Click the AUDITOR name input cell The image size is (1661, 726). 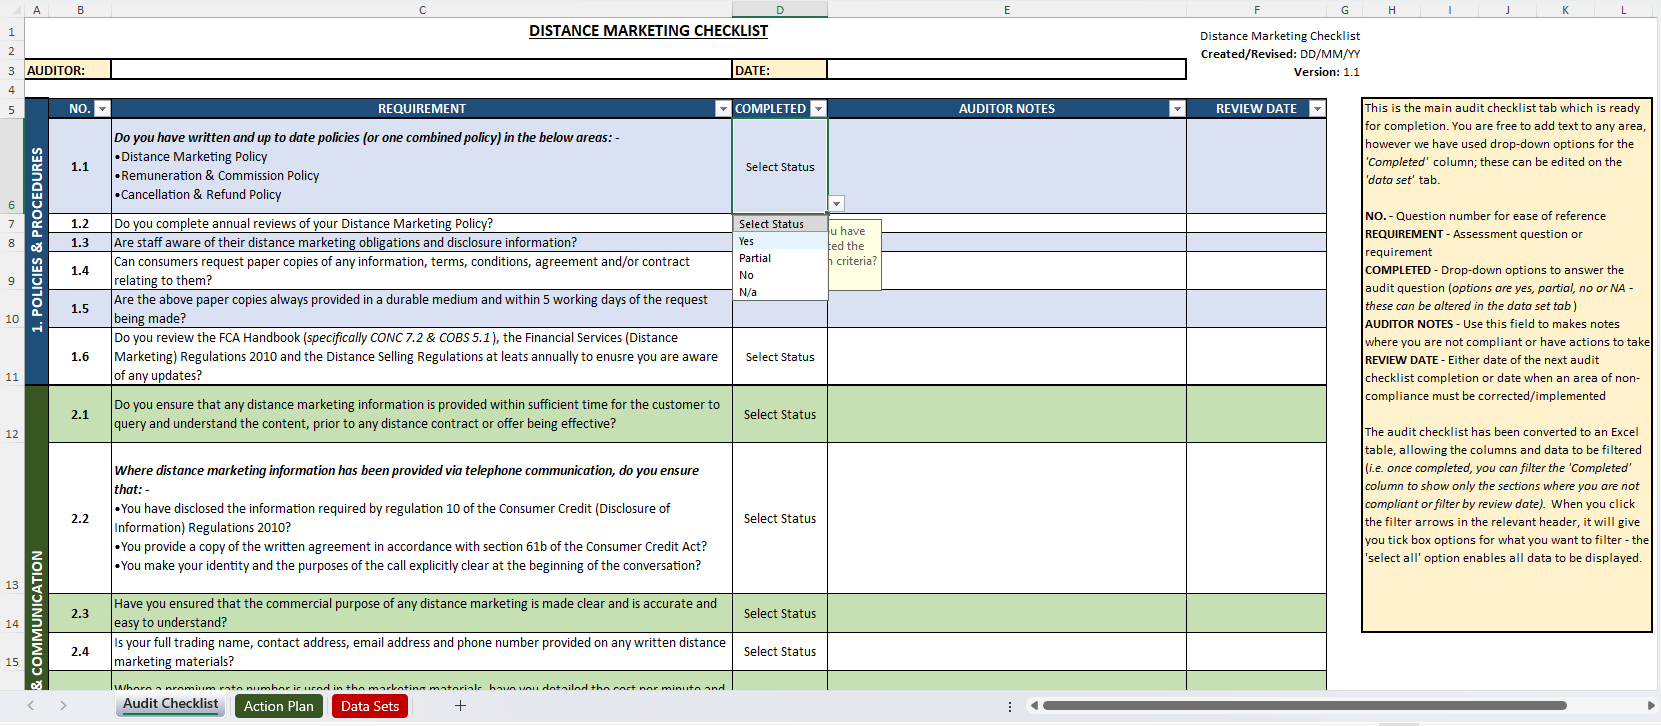pos(421,70)
